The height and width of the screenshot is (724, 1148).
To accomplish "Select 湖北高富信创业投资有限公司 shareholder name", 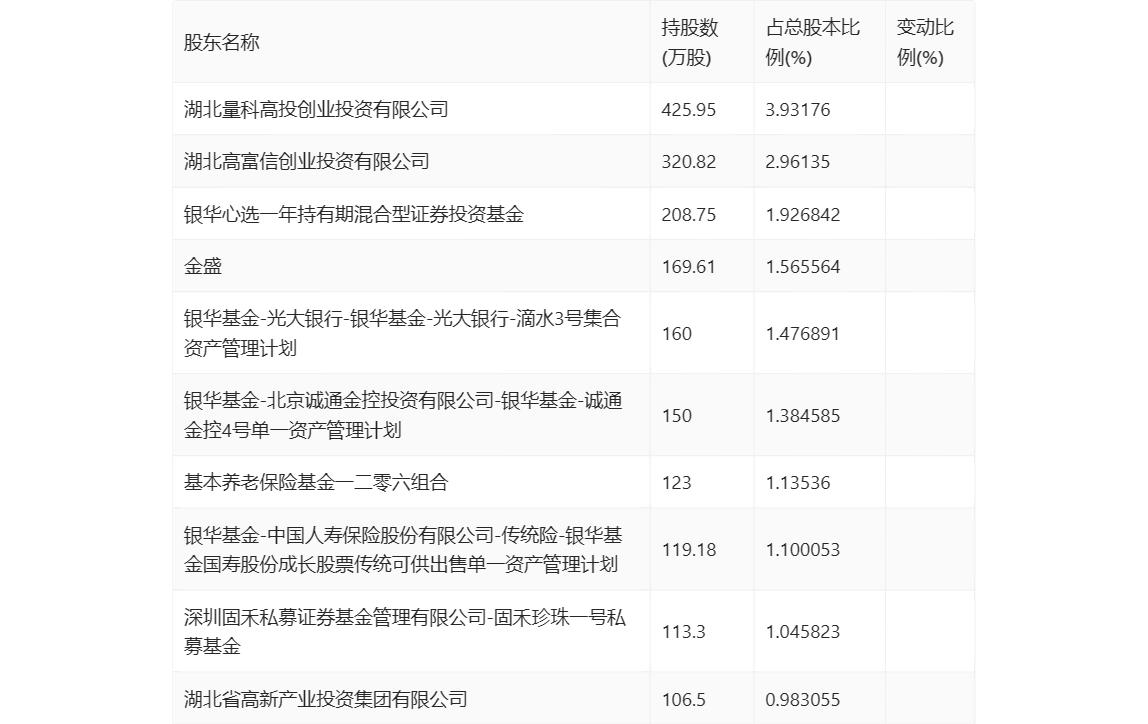I will (307, 161).
